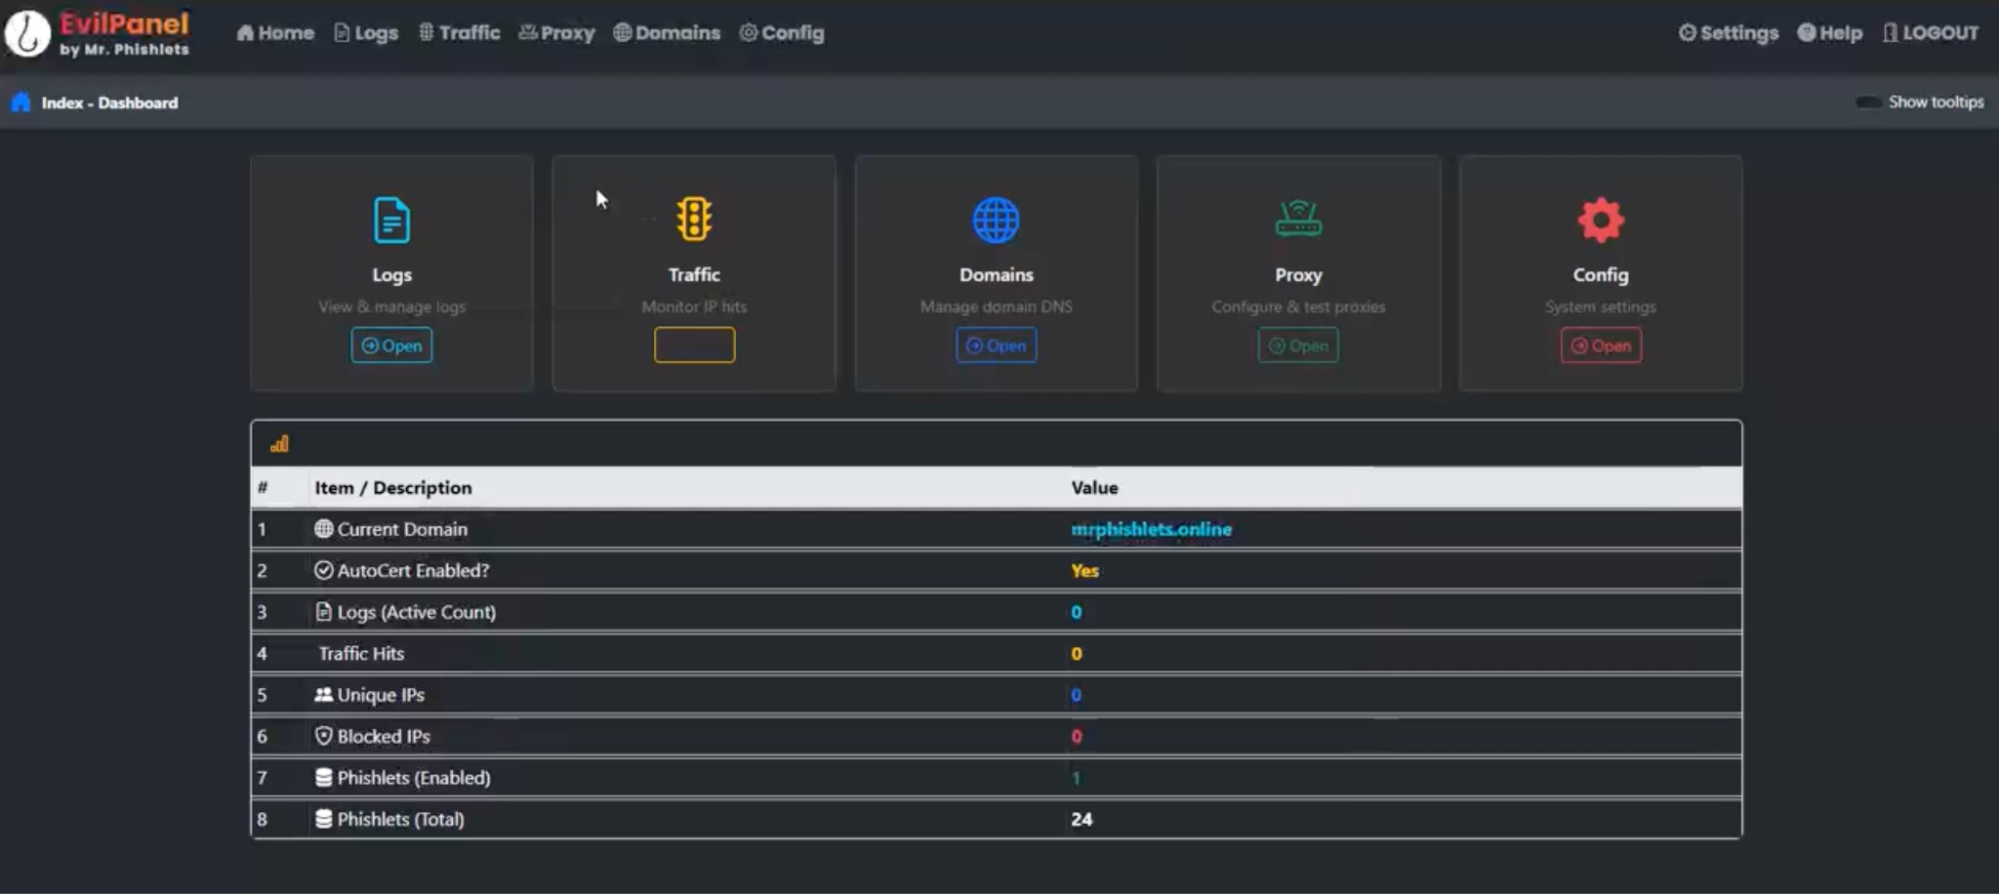Click the EvilPanel hook logo
Viewport: 1999px width, 895px height.
coord(27,33)
